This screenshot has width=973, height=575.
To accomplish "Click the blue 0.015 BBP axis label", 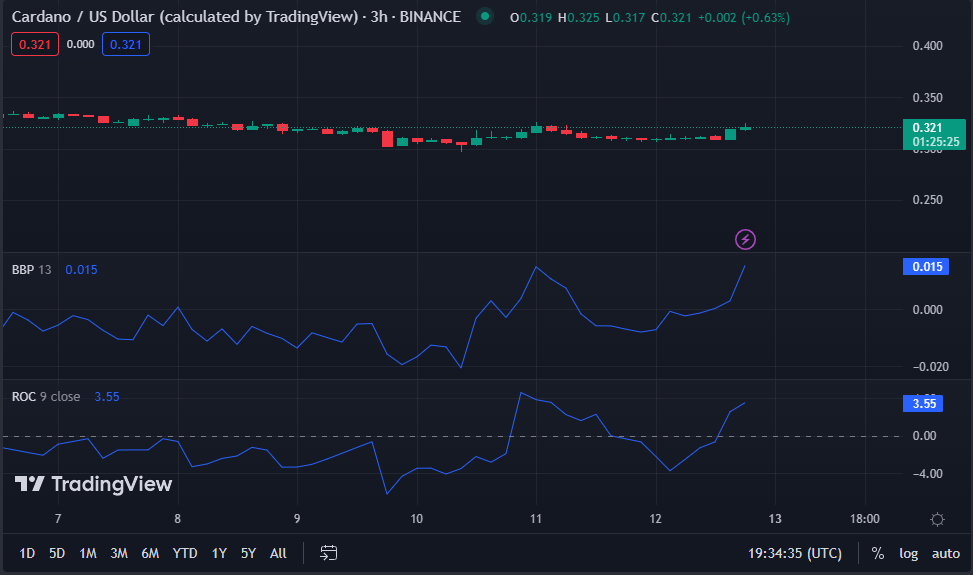I will coord(925,267).
